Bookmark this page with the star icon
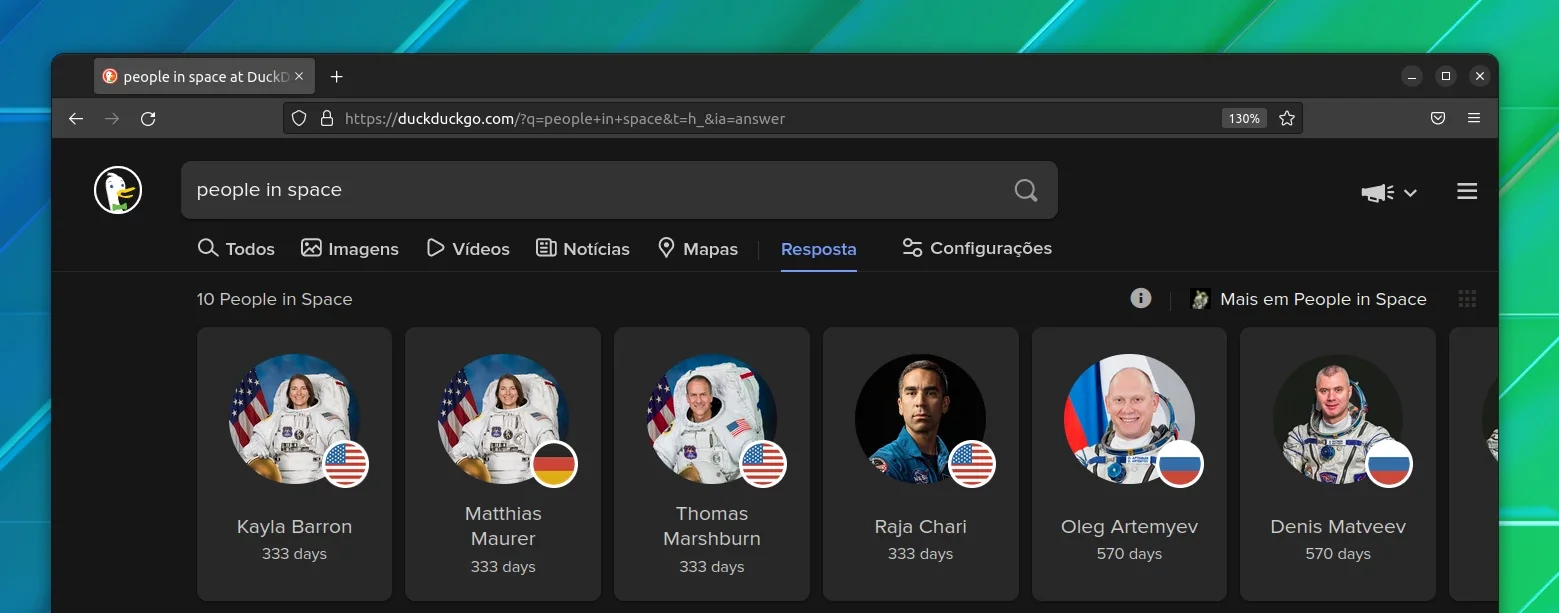The width and height of the screenshot is (1559, 613). pyautogui.click(x=1287, y=118)
